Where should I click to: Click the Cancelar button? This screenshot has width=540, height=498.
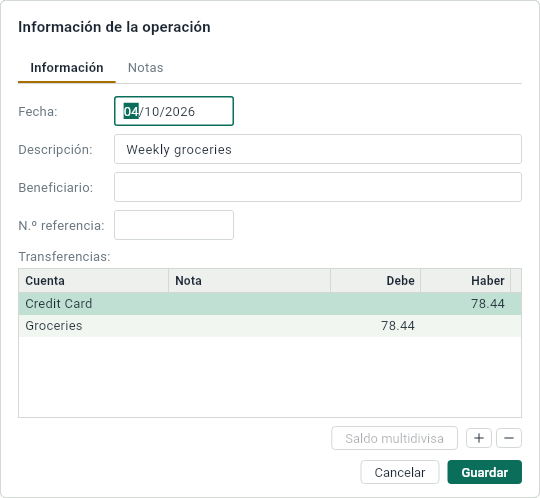coord(400,472)
